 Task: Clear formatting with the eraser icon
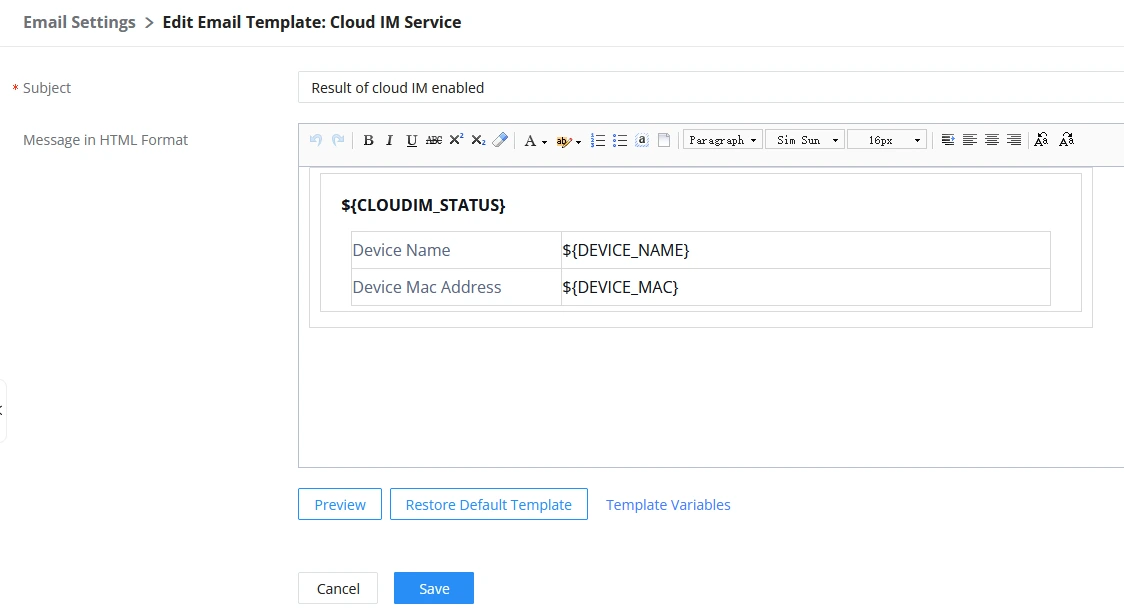click(x=500, y=140)
